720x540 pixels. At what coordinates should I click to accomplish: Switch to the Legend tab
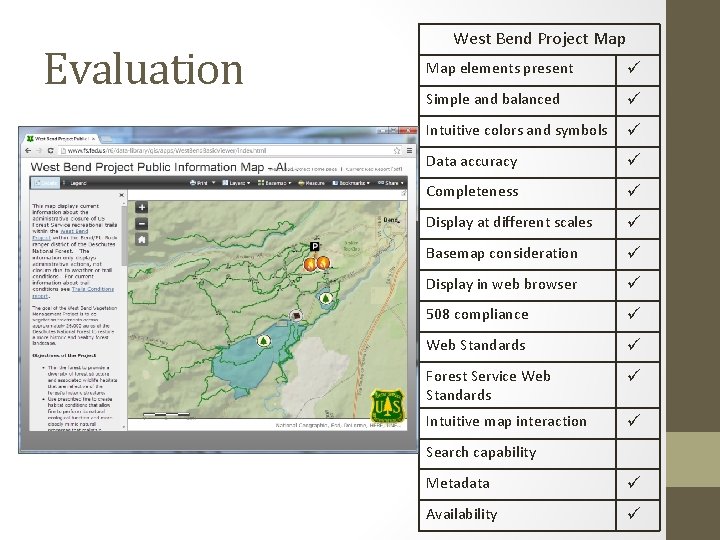(75, 183)
